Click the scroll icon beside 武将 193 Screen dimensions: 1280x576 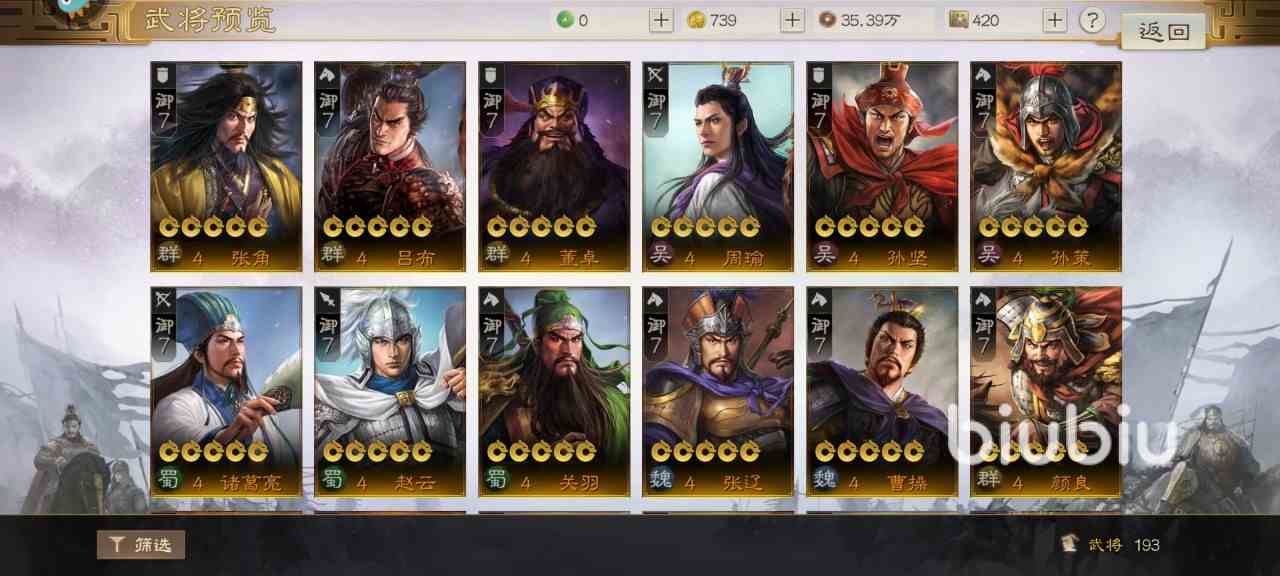(x=1070, y=544)
